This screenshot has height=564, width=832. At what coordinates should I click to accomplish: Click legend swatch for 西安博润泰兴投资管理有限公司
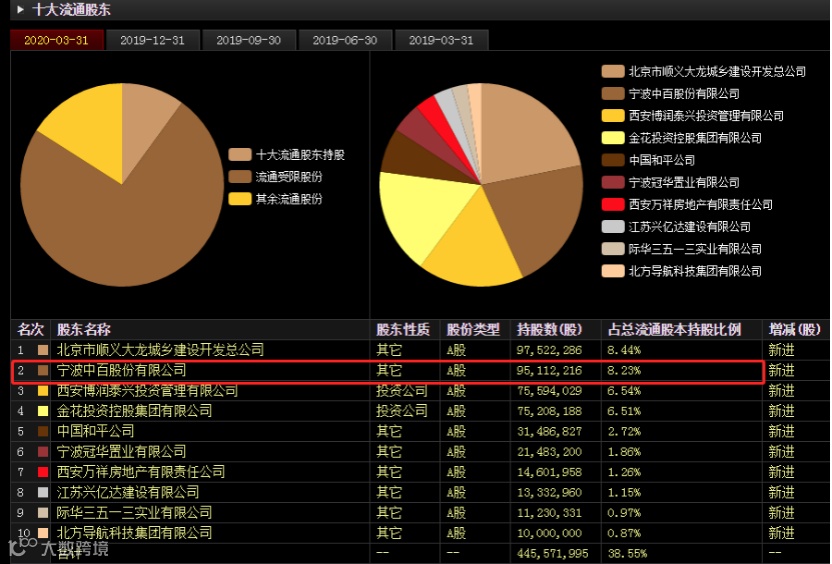coord(613,116)
